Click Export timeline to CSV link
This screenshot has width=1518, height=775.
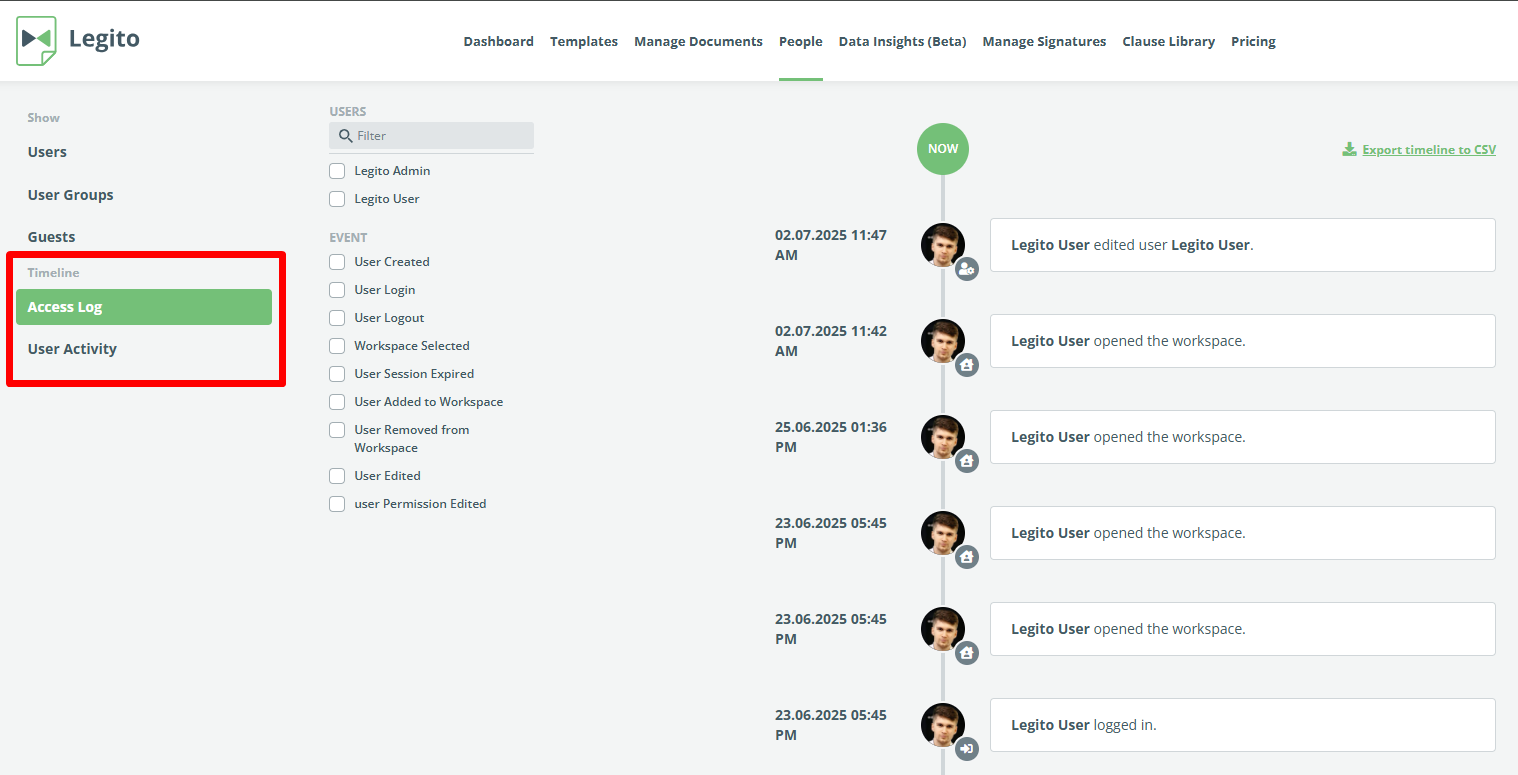click(x=1429, y=150)
